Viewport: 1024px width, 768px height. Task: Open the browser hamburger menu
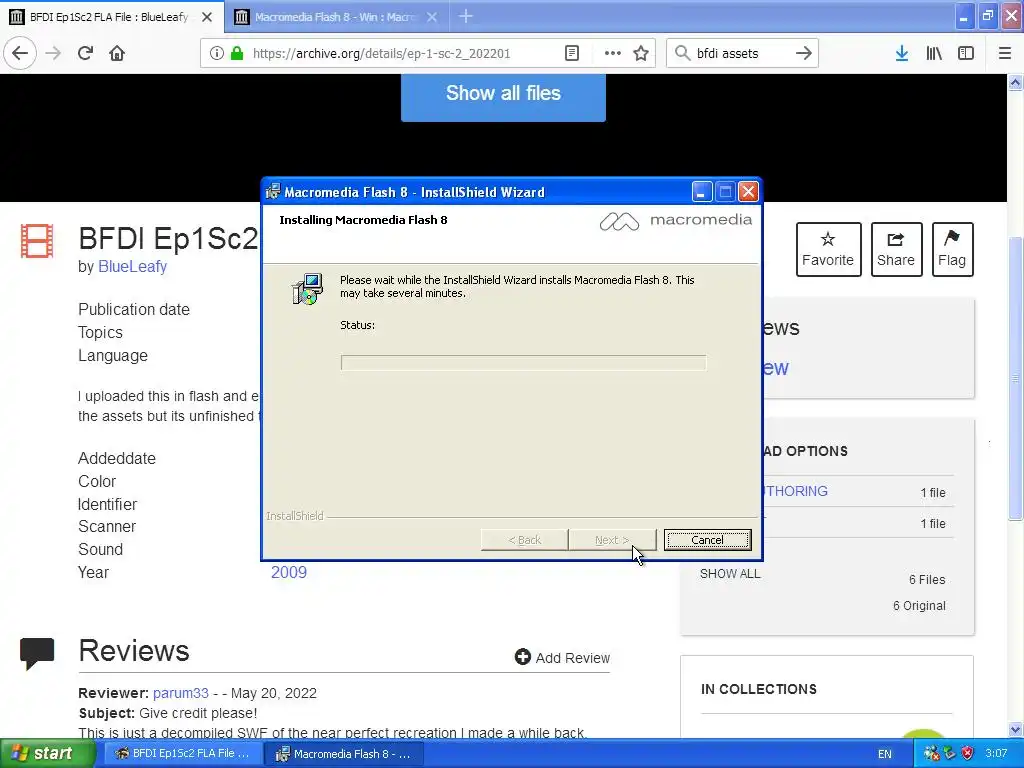tap(1004, 53)
